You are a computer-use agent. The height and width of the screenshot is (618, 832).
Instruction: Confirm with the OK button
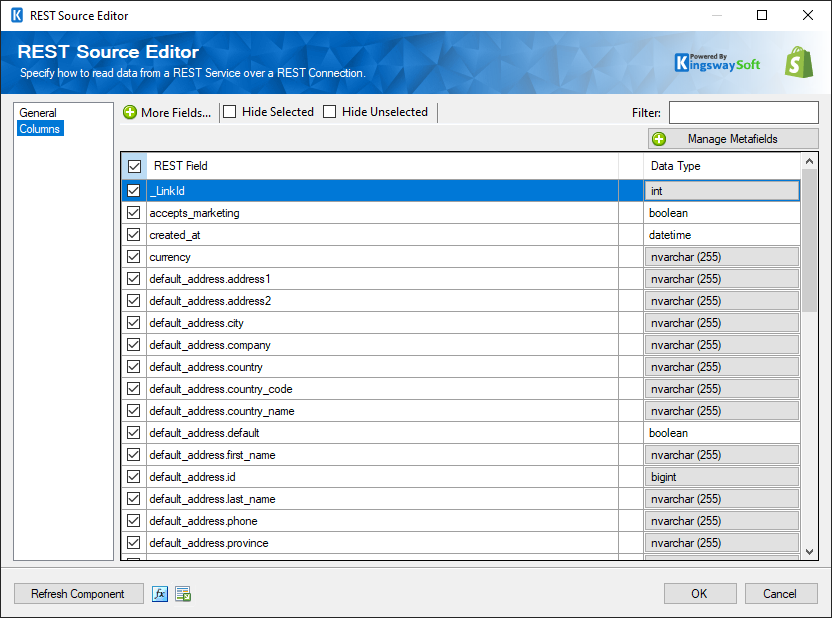pyautogui.click(x=700, y=594)
